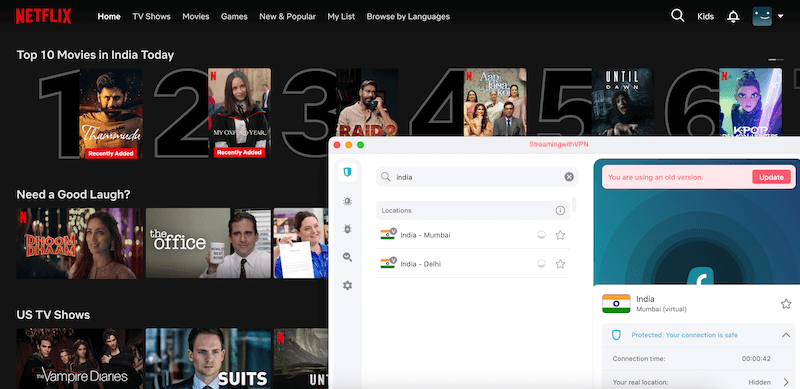This screenshot has width=800, height=389.
Task: Maximize the VPN window
Action: pos(361,145)
